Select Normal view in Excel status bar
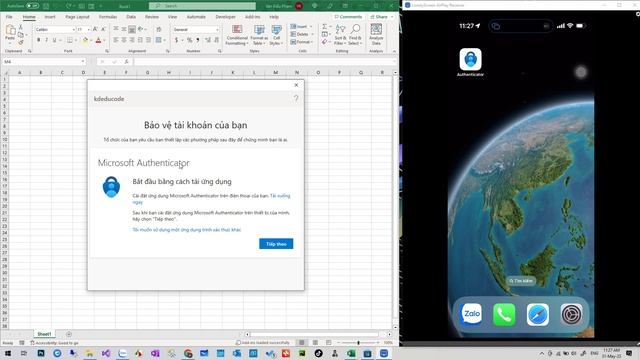 click(302, 342)
